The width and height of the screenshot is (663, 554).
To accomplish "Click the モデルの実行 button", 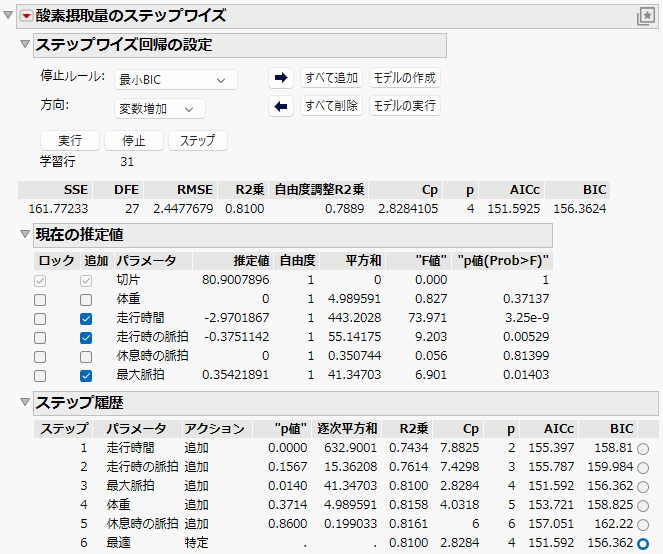I will click(405, 106).
